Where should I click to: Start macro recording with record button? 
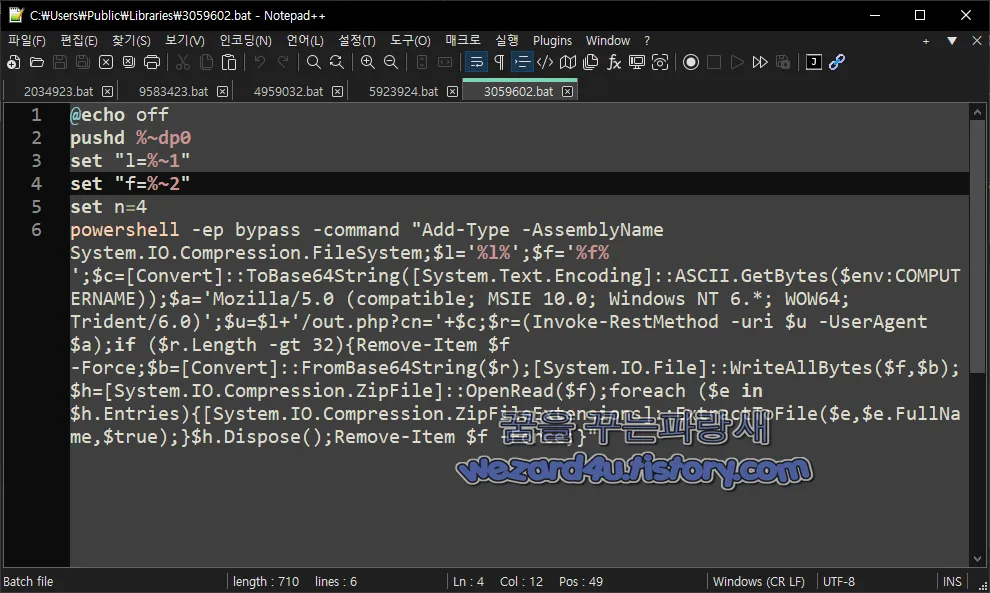pos(691,62)
